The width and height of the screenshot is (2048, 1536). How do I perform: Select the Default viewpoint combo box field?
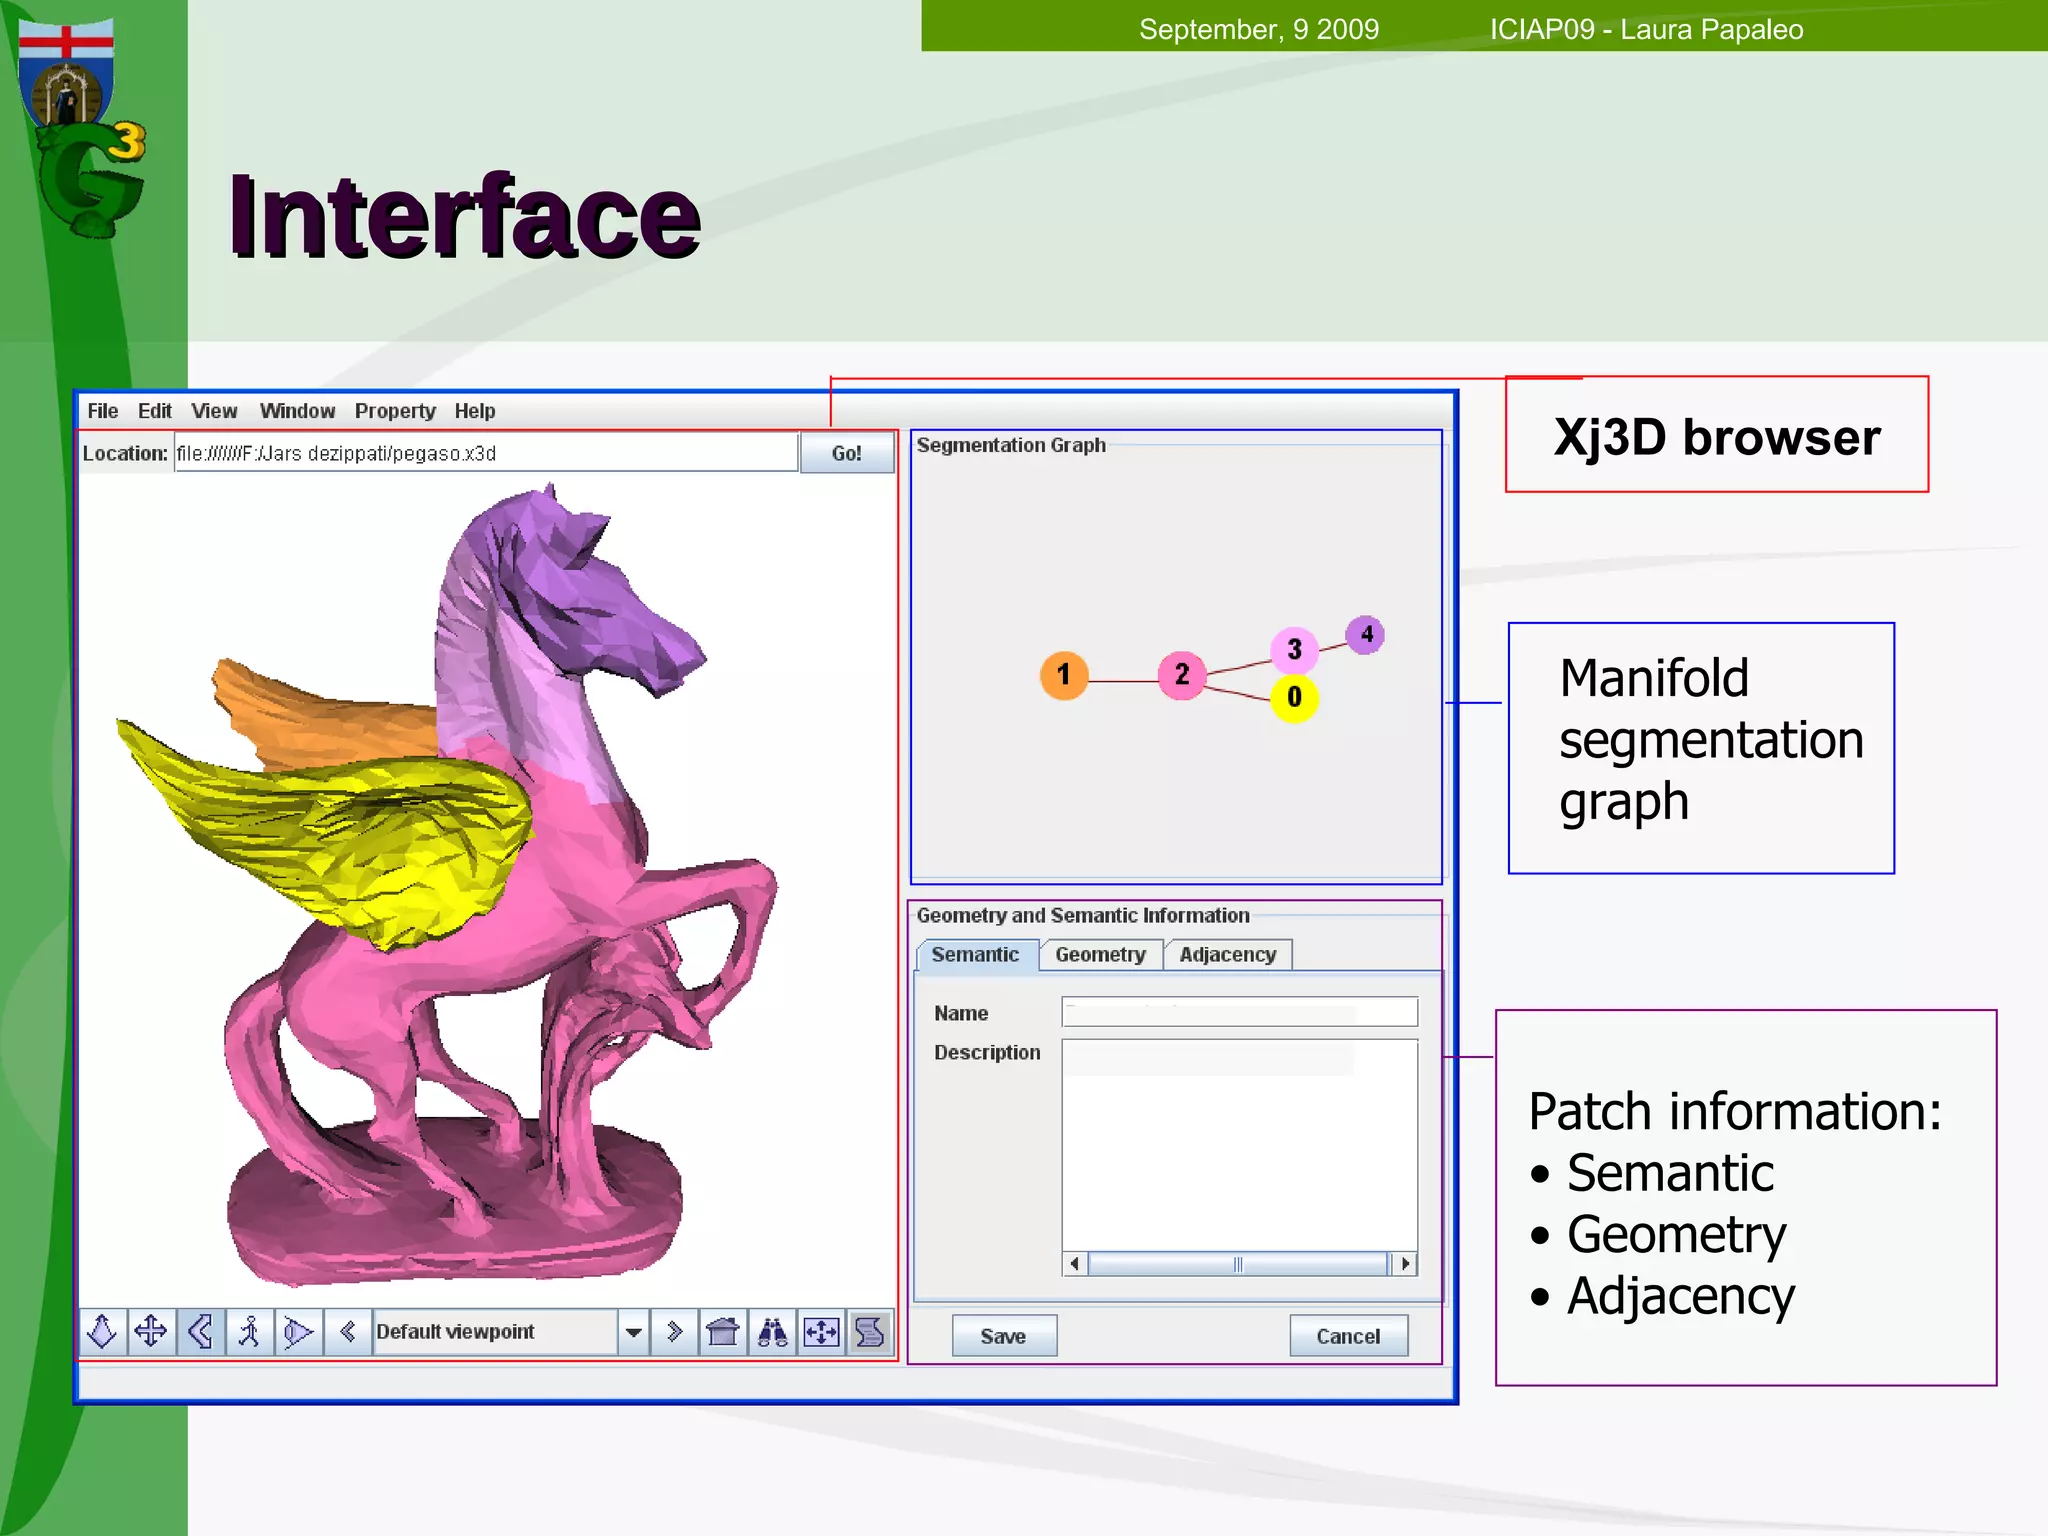pos(496,1332)
